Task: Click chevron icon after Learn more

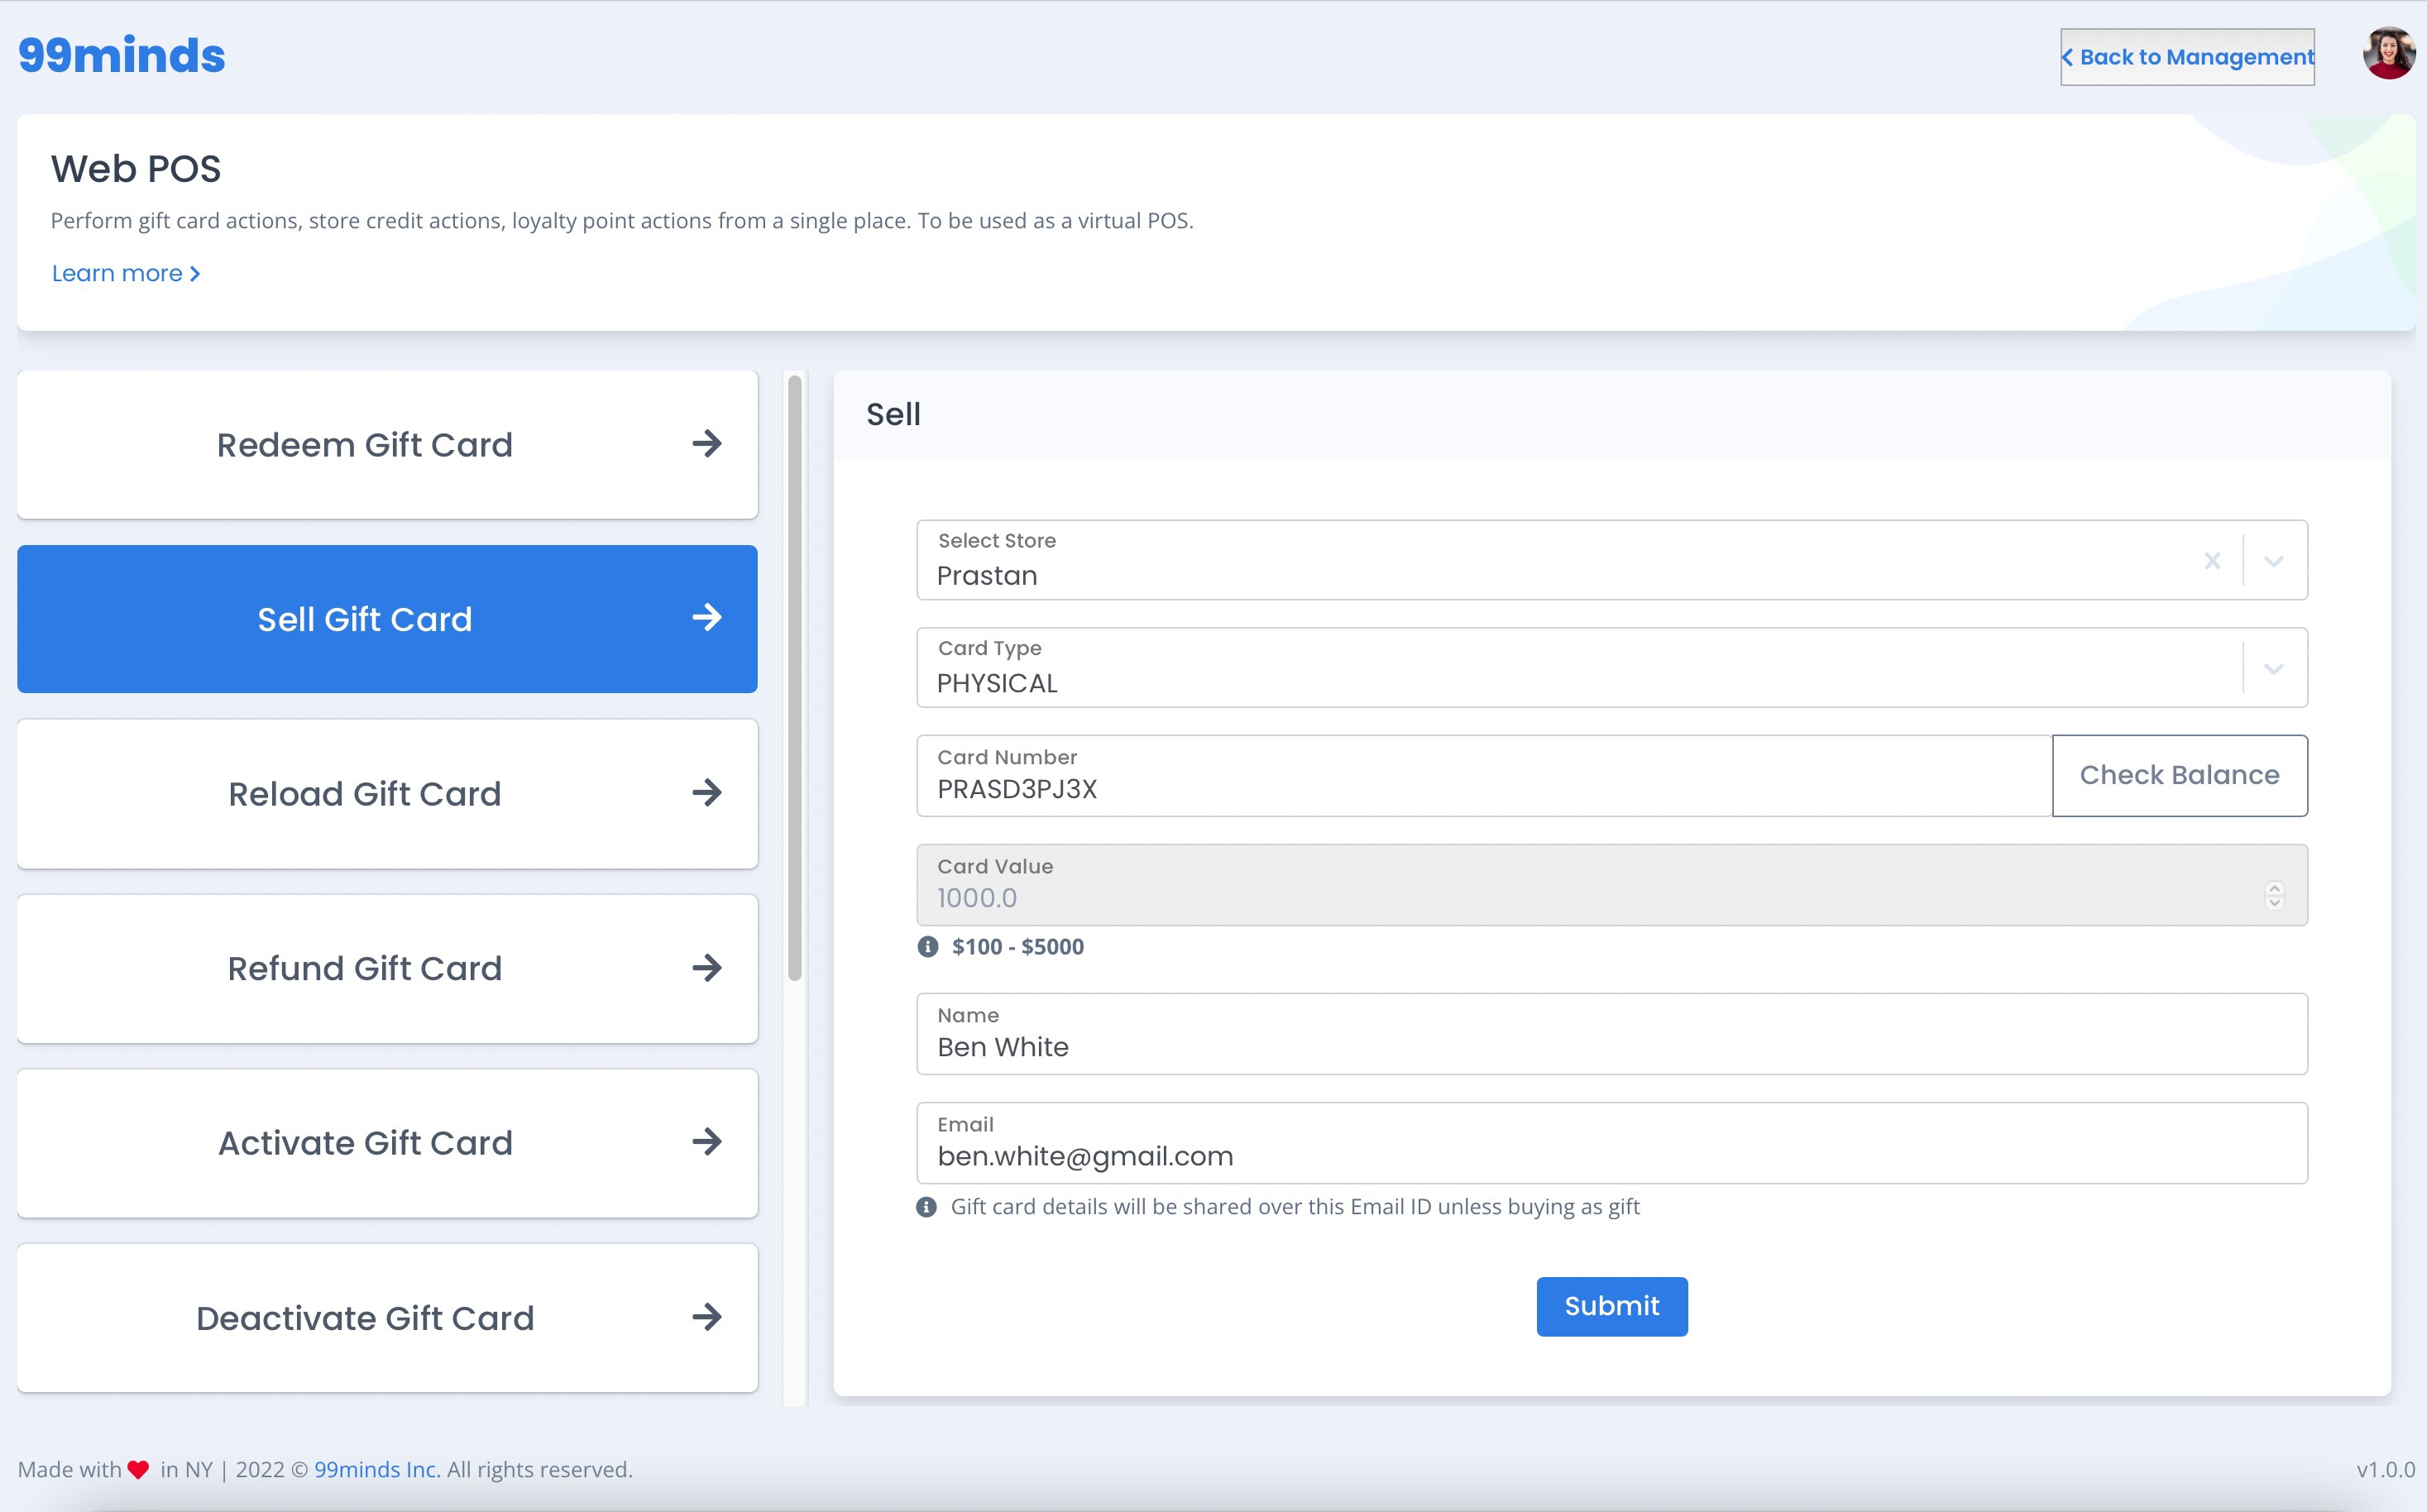Action: point(195,273)
